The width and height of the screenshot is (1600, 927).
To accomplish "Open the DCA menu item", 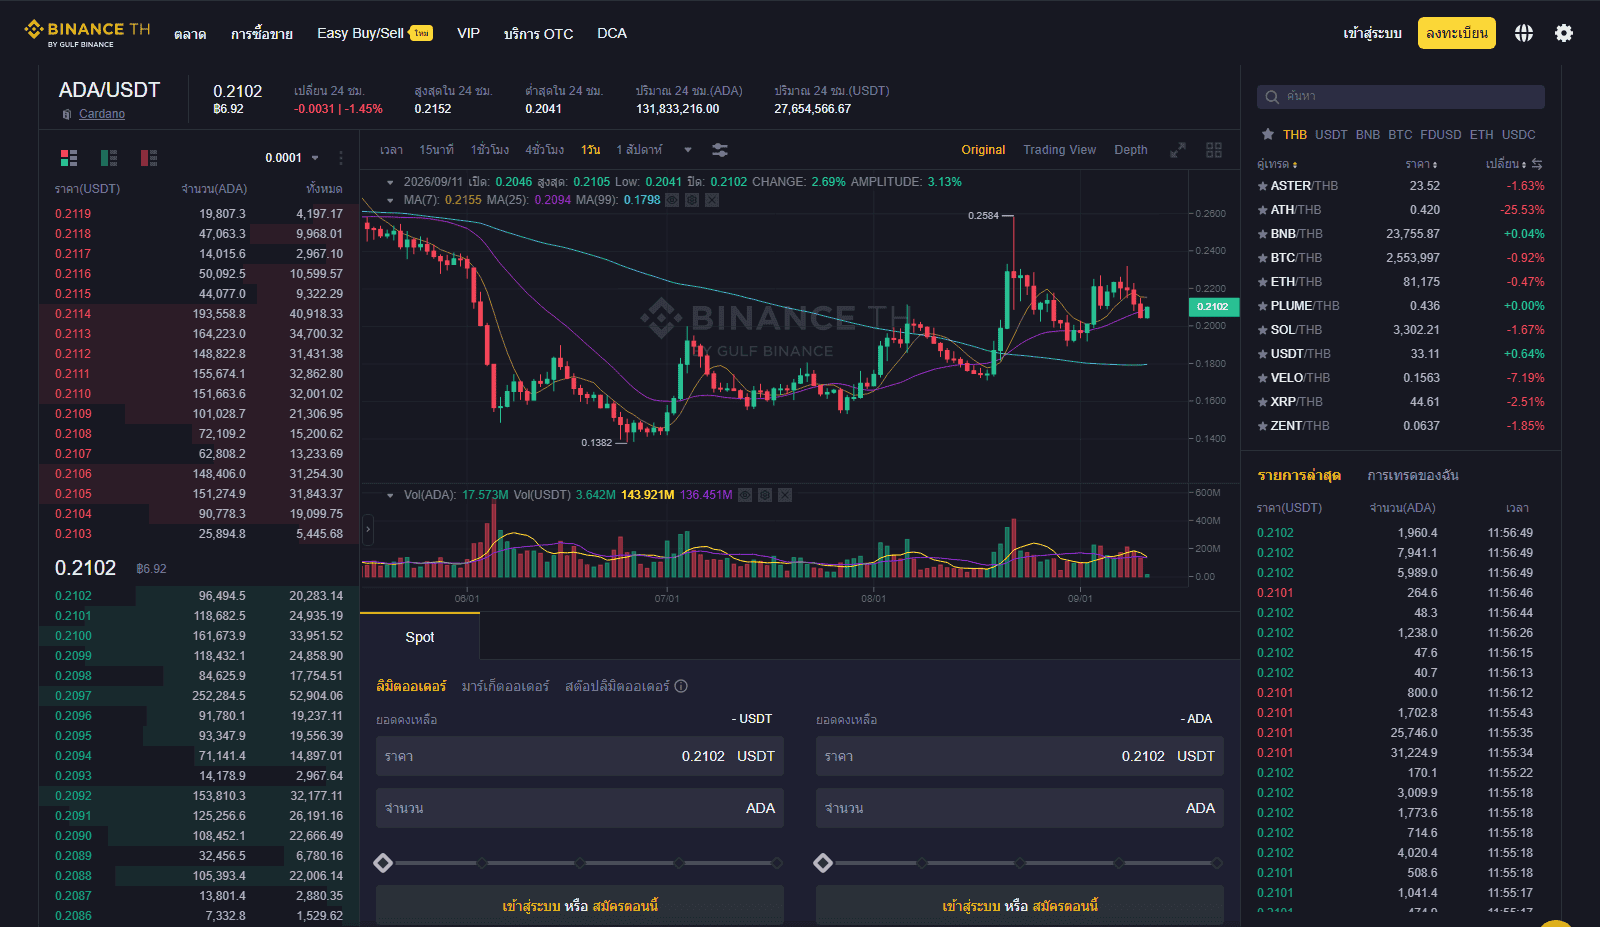I will pyautogui.click(x=612, y=33).
